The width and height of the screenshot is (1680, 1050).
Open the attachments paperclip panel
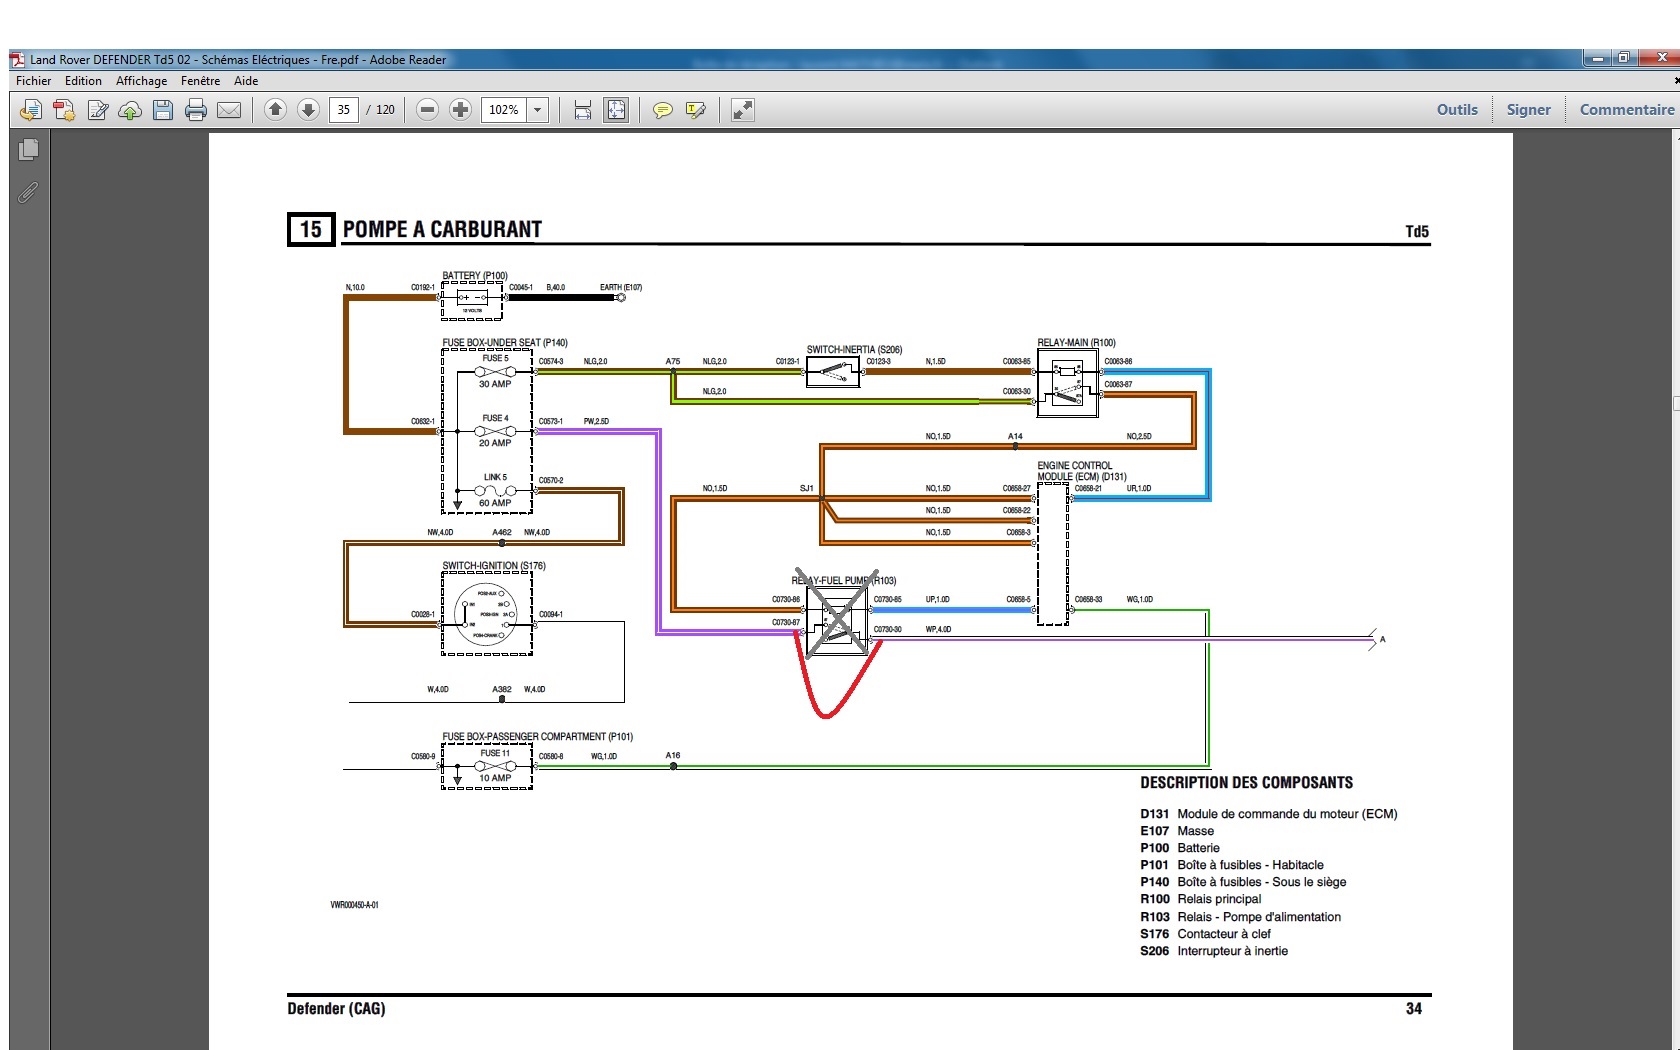[29, 192]
